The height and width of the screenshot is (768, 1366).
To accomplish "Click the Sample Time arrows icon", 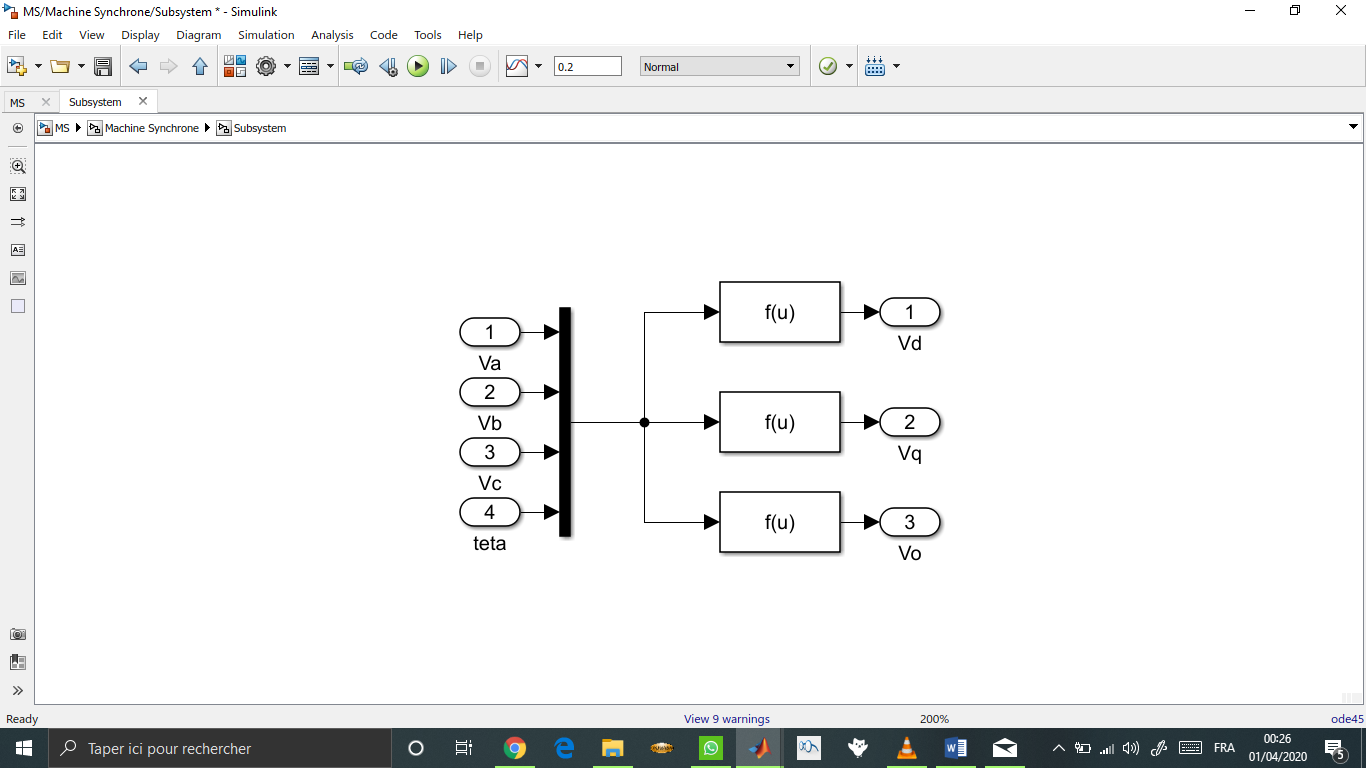I will point(18,222).
